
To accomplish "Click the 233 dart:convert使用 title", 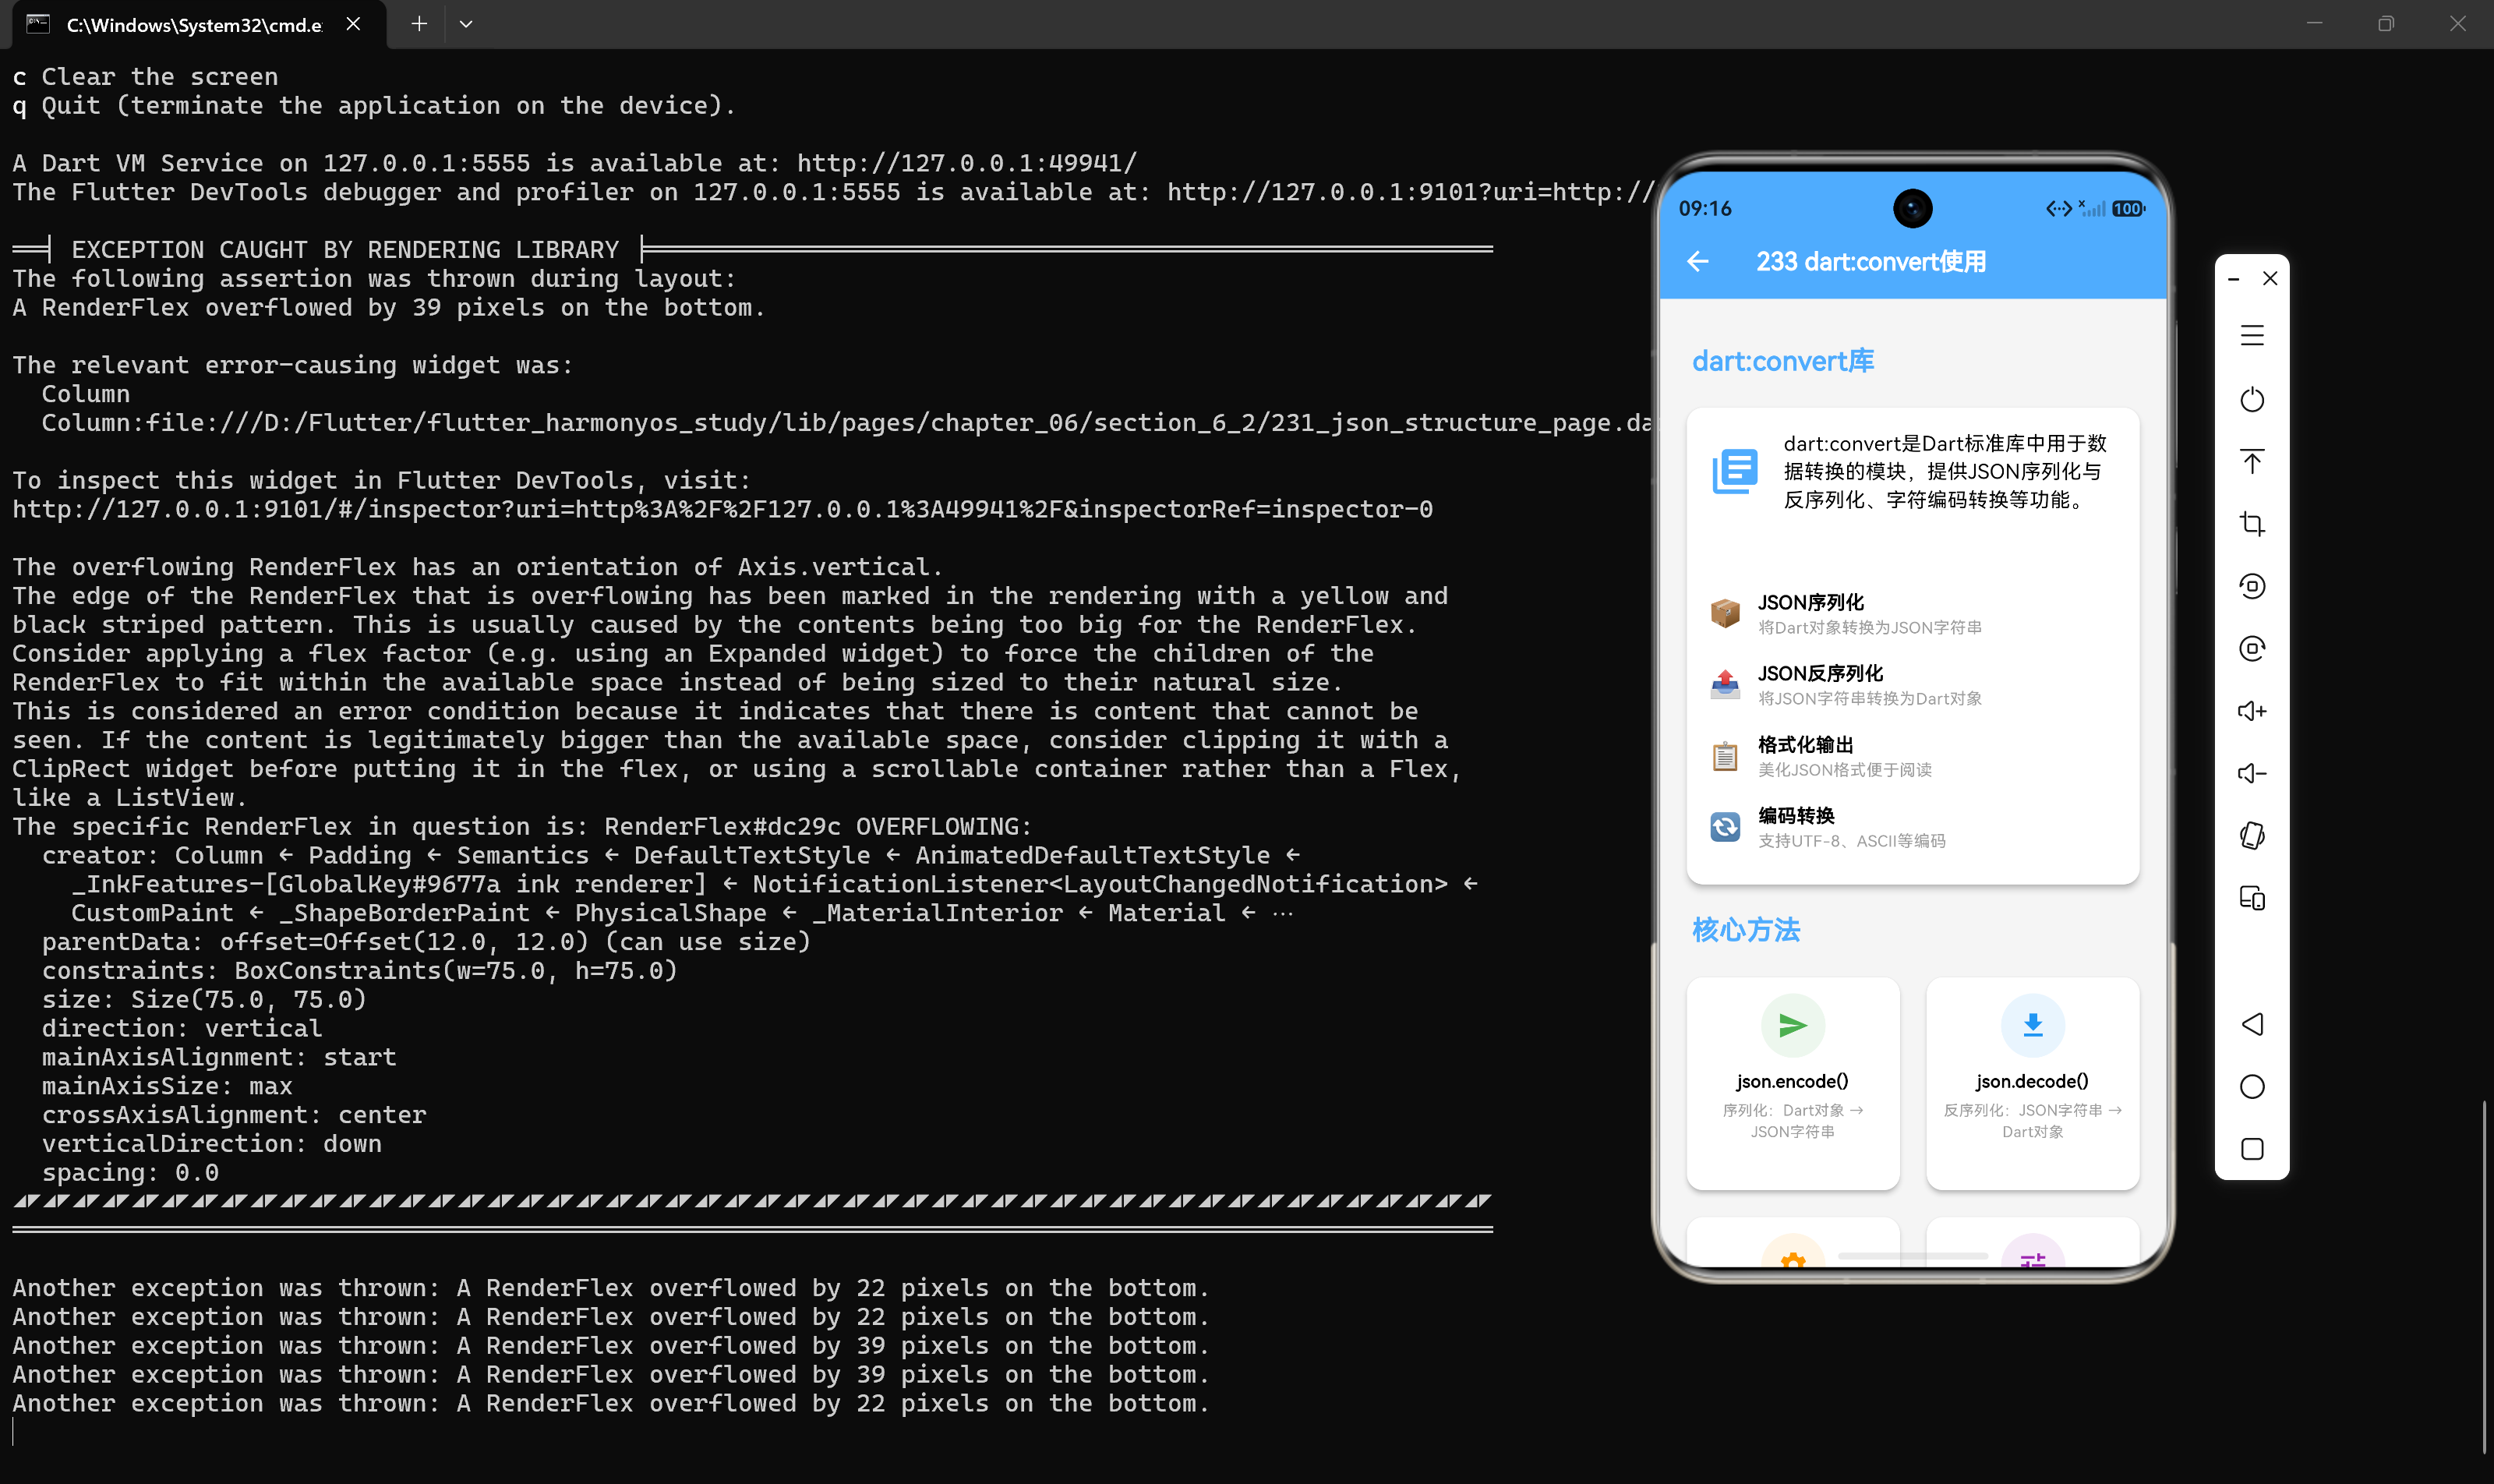I will (x=1871, y=262).
